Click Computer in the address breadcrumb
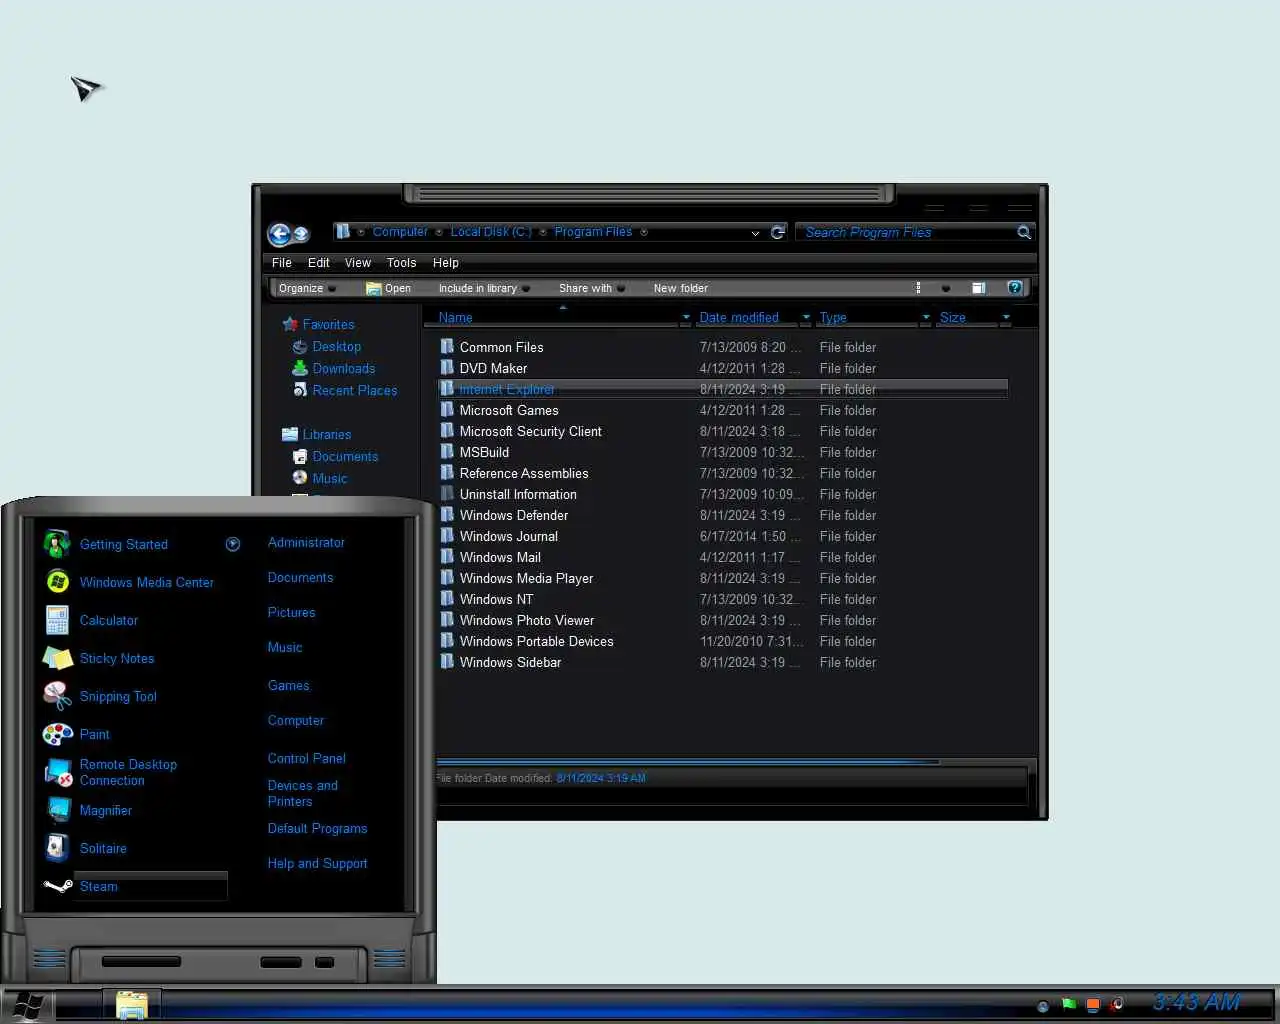The image size is (1280, 1024). (400, 232)
